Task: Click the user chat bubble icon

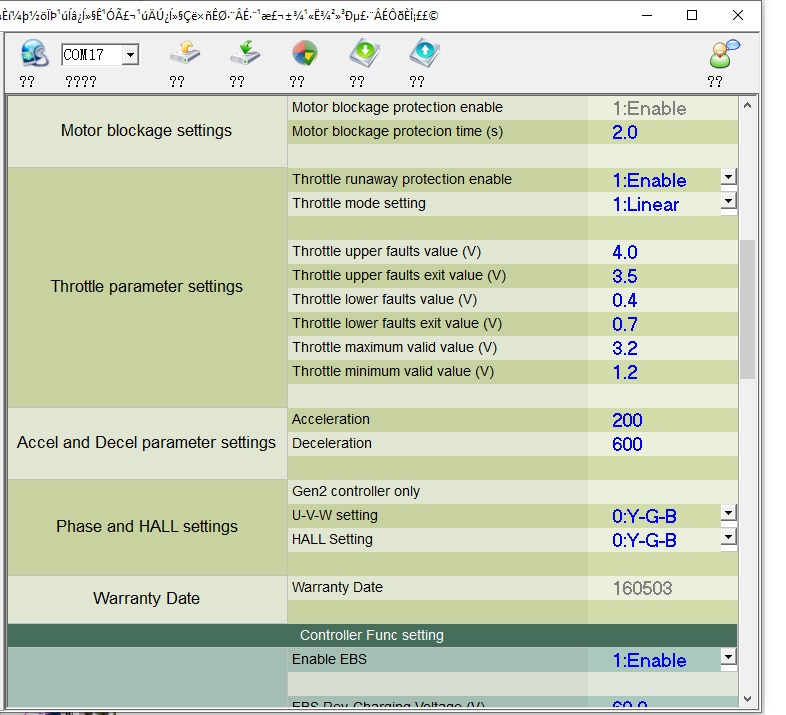Action: click(722, 53)
